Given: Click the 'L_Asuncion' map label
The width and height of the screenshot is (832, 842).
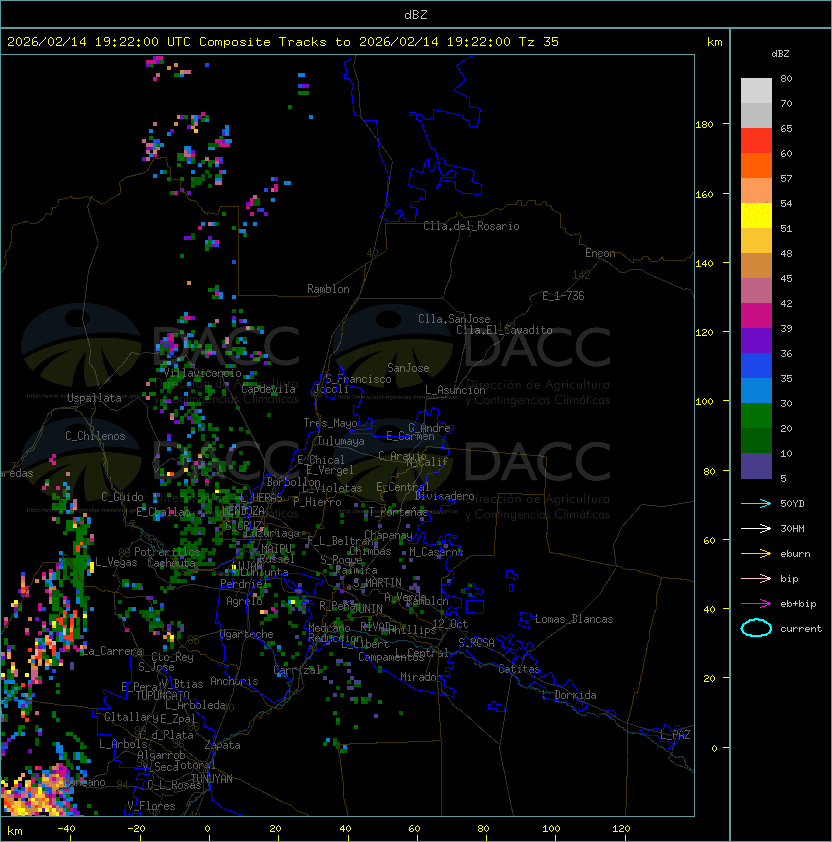Looking at the screenshot, I should (455, 390).
